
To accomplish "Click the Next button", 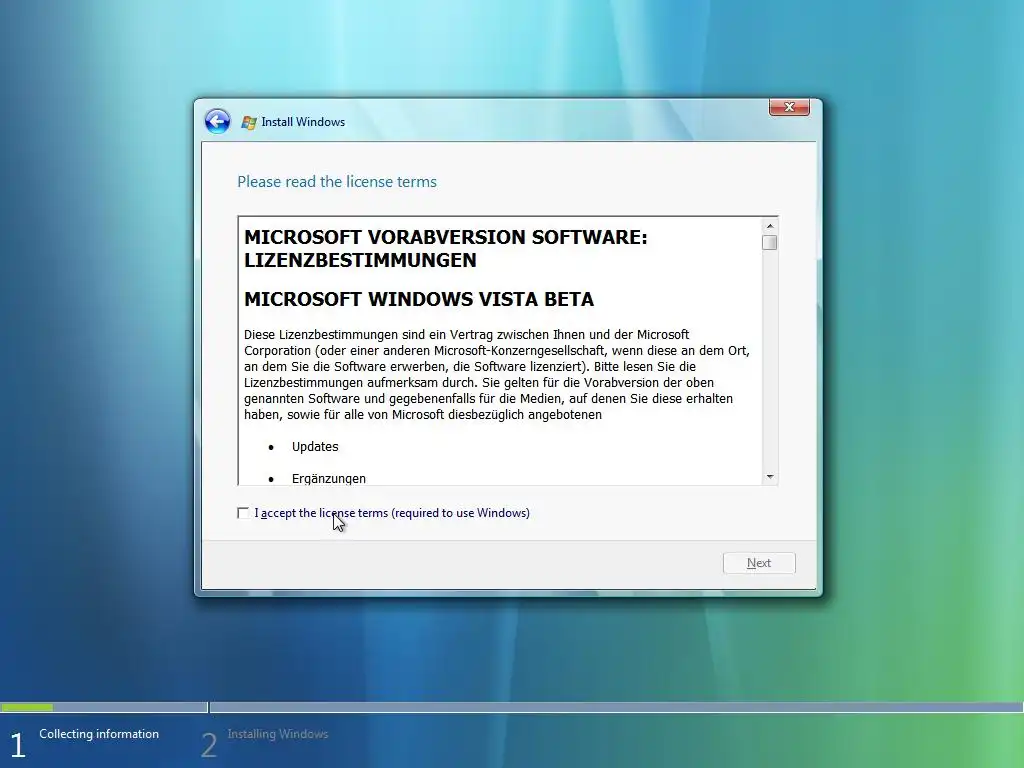I will click(x=759, y=563).
